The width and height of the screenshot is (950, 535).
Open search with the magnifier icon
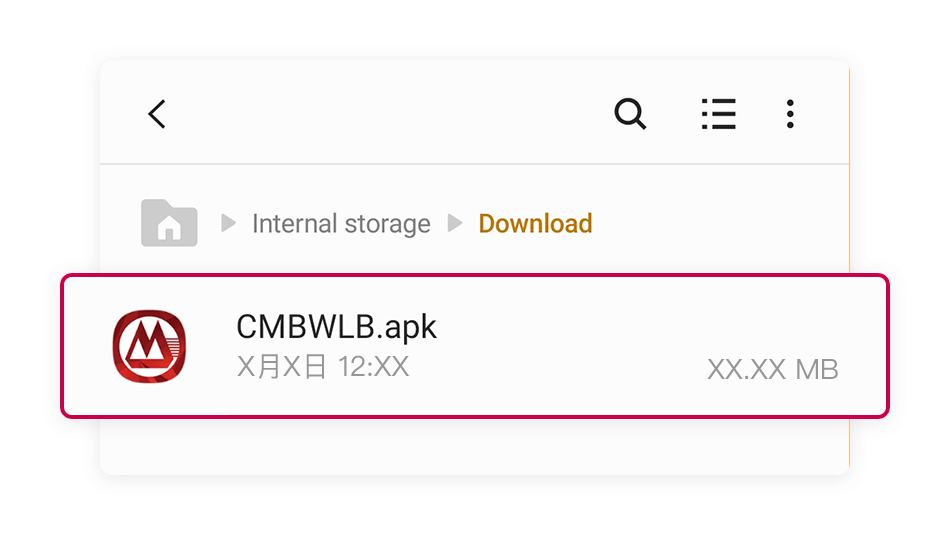point(630,113)
